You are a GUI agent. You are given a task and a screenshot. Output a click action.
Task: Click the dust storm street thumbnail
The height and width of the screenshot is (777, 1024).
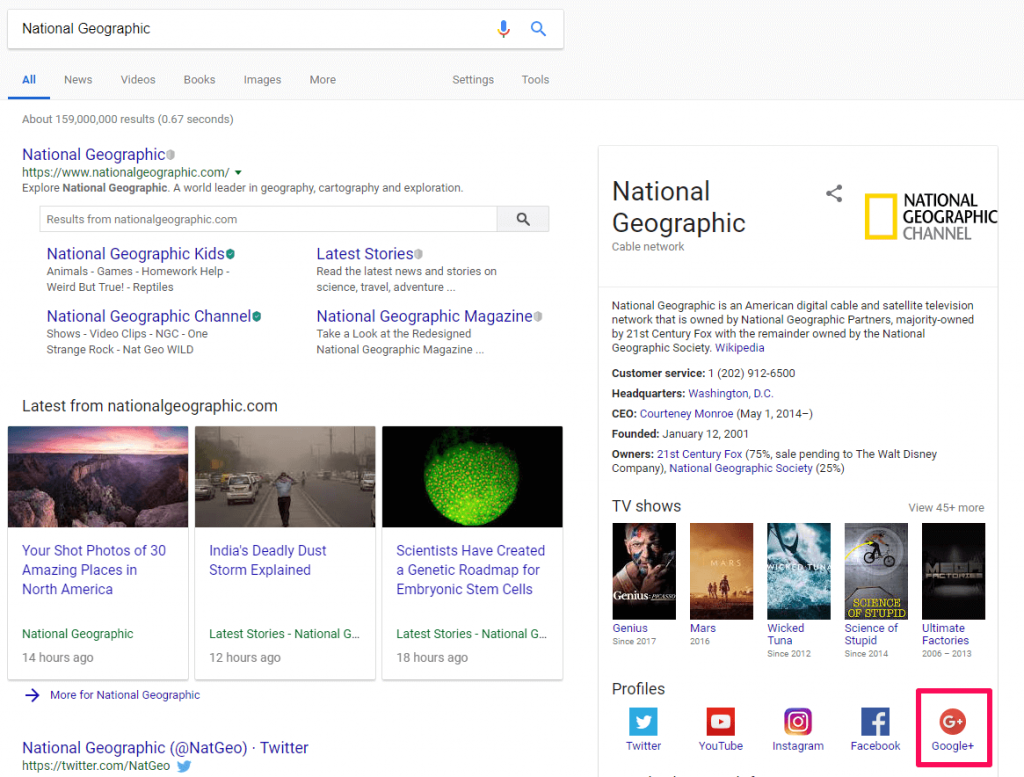(x=285, y=477)
